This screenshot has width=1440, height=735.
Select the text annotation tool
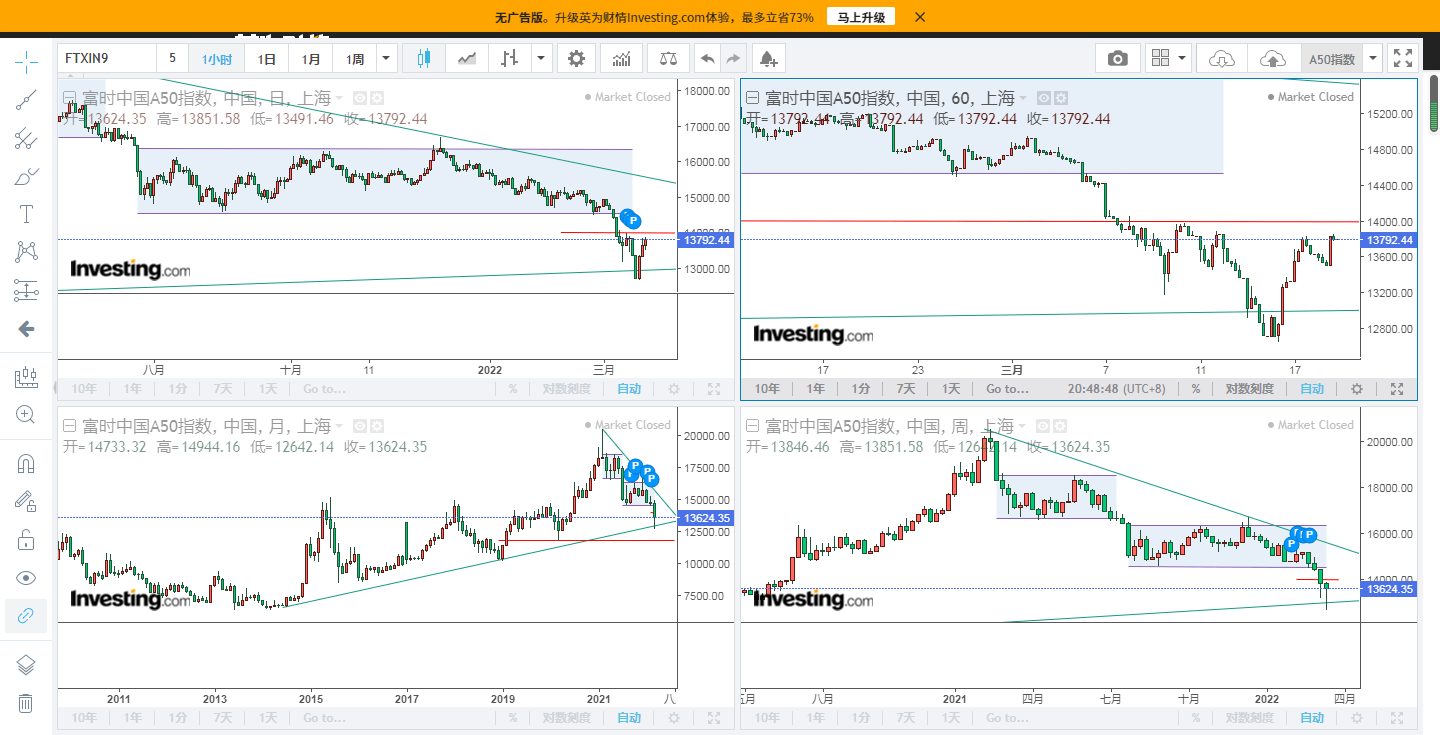point(26,214)
